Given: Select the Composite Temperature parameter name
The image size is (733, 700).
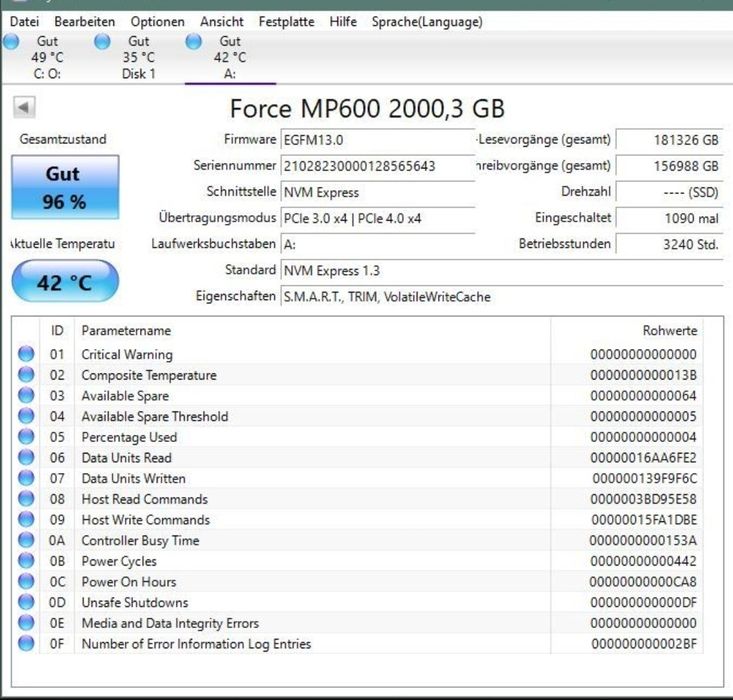Looking at the screenshot, I should click(x=149, y=375).
